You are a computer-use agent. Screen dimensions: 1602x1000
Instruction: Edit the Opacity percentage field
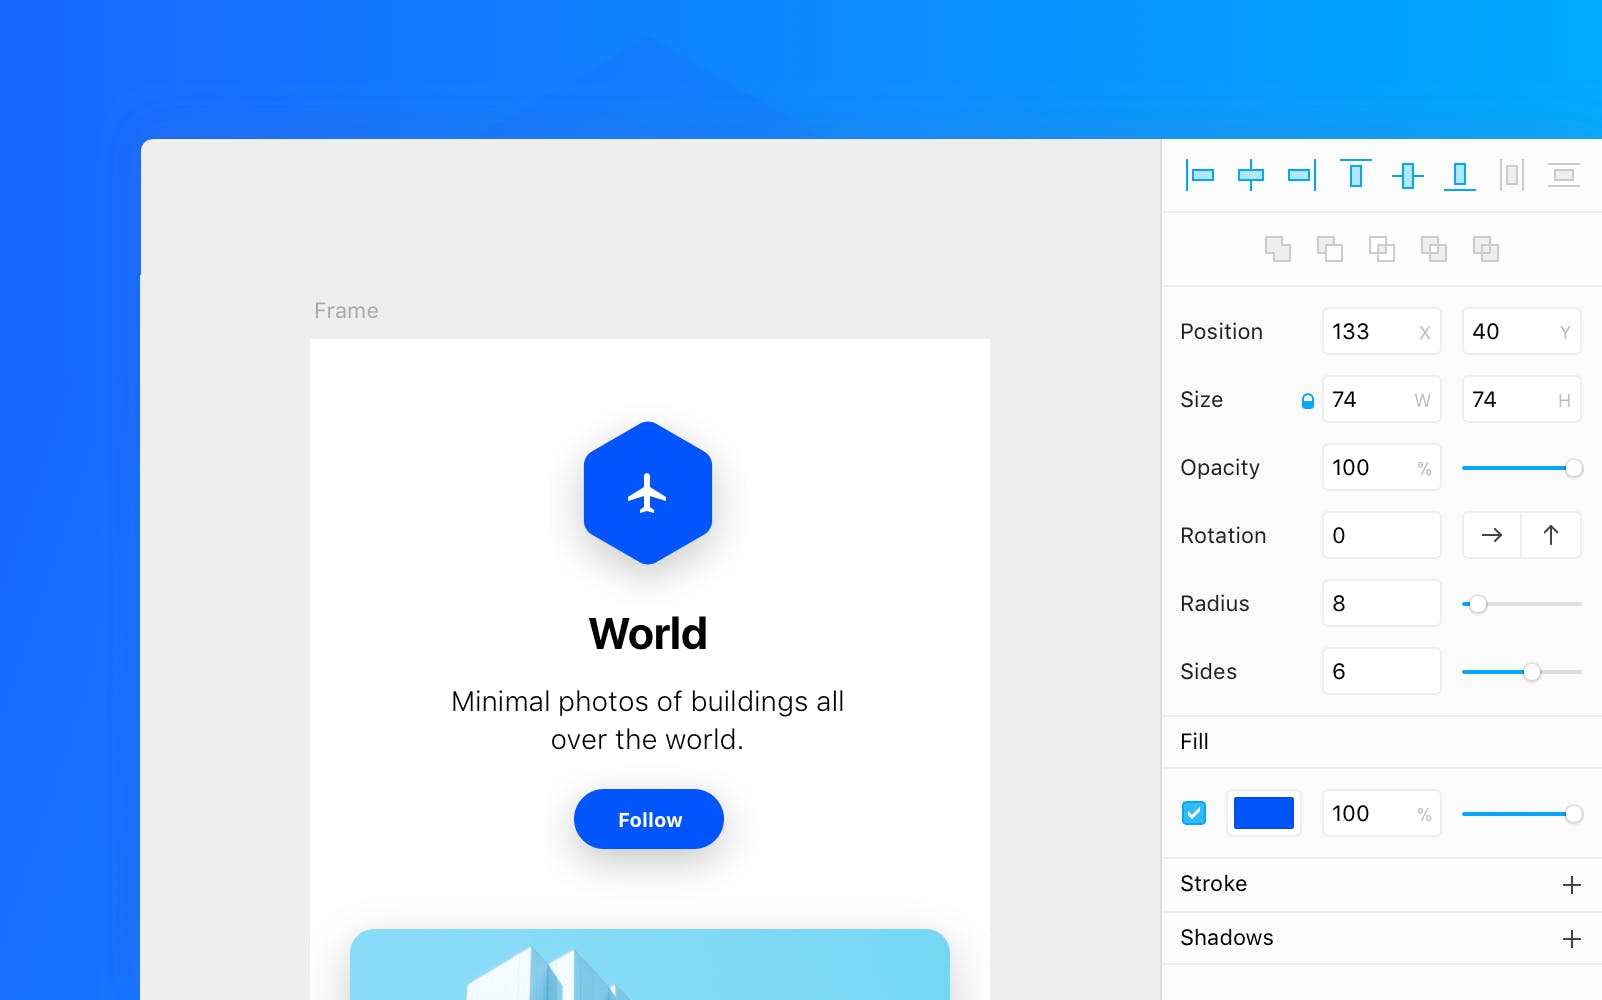click(1382, 467)
